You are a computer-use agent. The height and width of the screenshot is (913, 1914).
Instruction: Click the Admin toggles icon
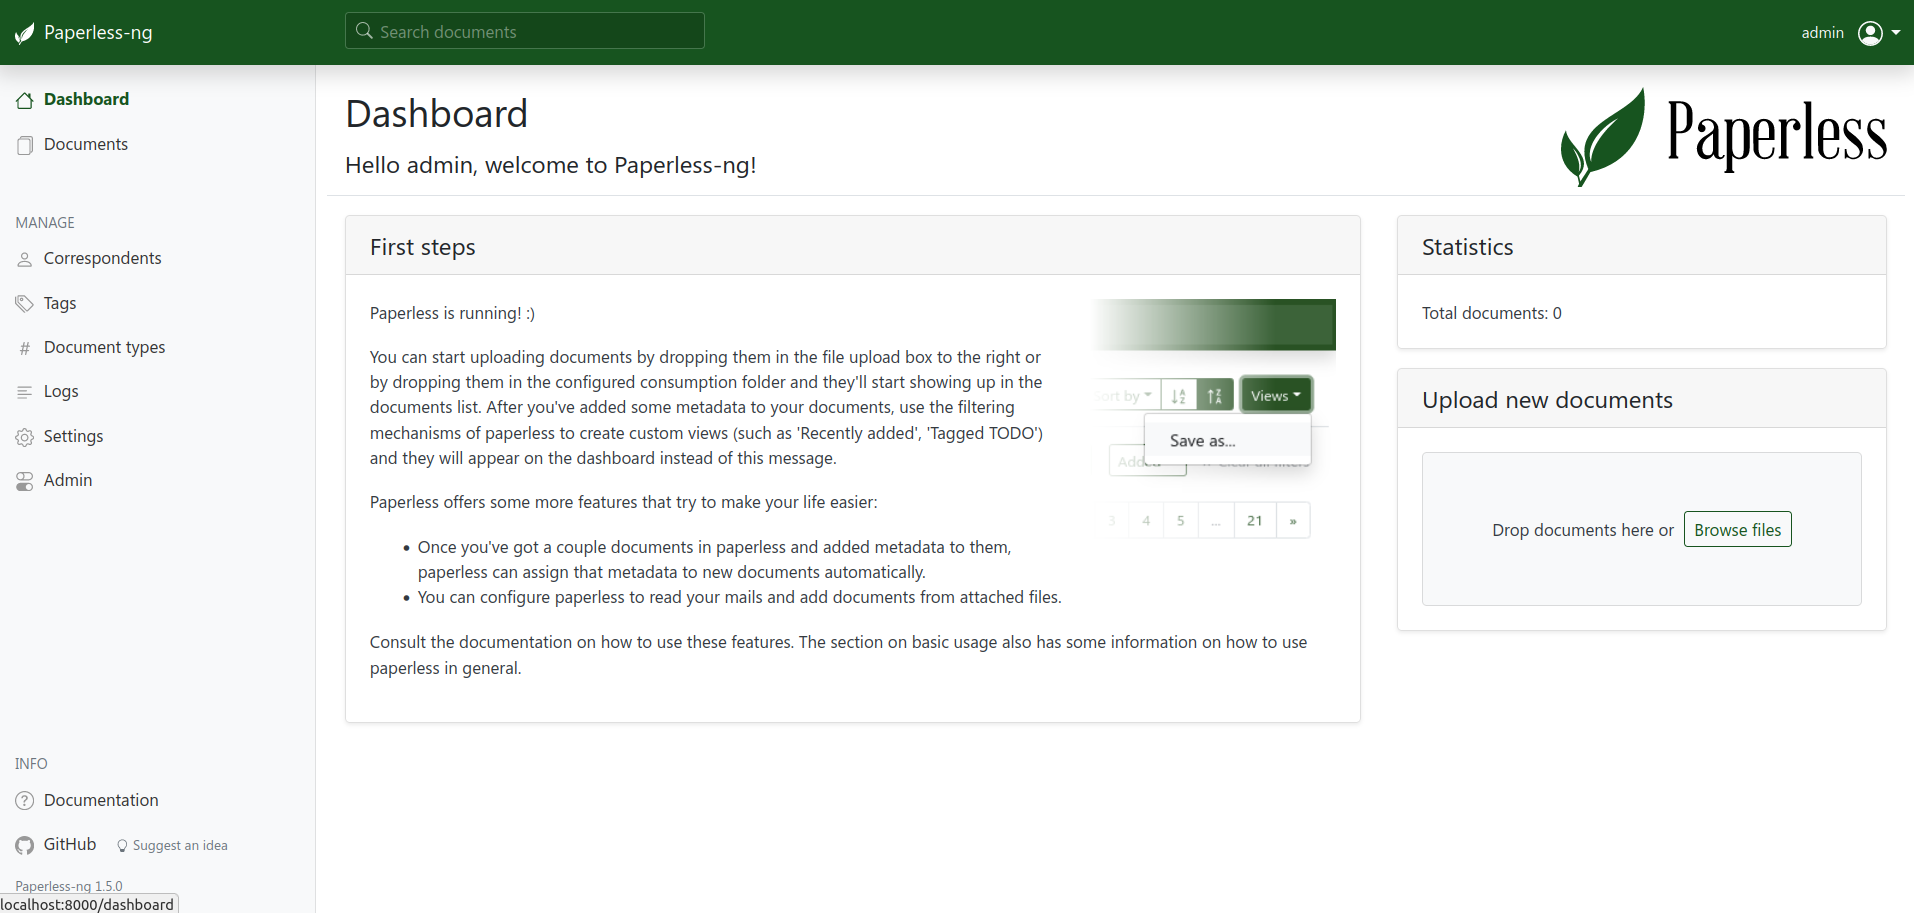(25, 481)
